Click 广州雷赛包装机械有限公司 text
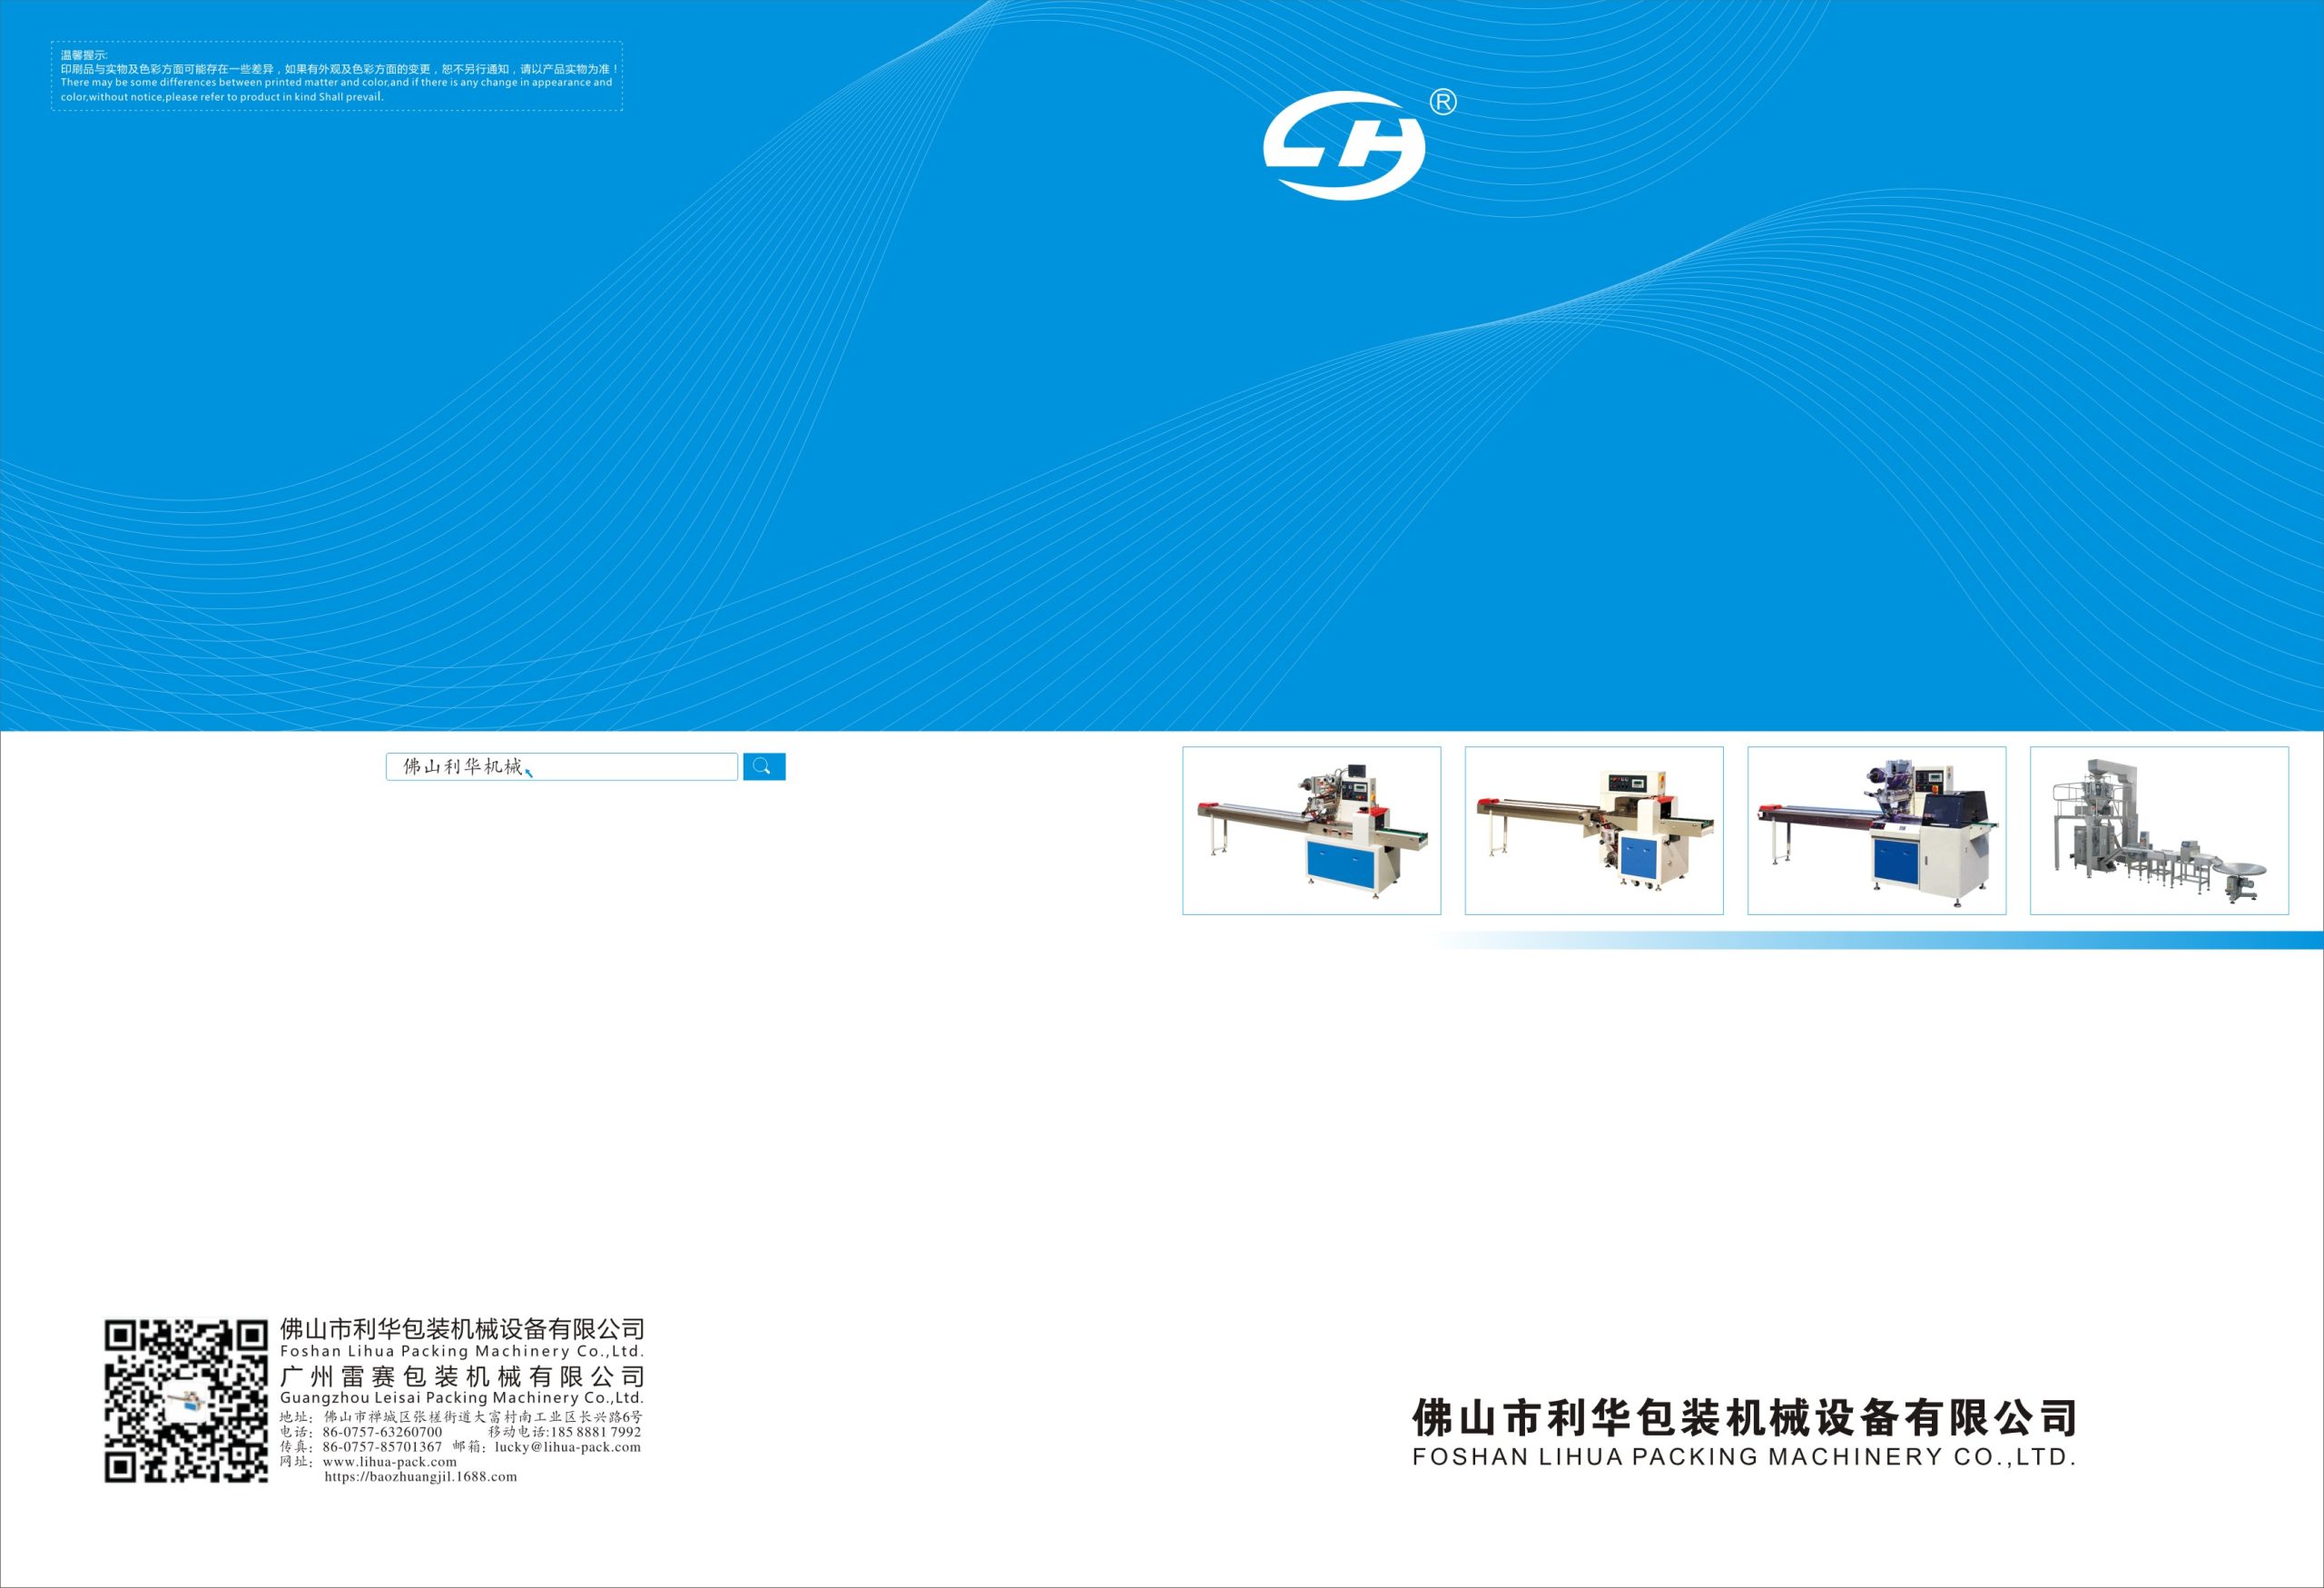Image resolution: width=2324 pixels, height=1588 pixels. click(x=462, y=1376)
